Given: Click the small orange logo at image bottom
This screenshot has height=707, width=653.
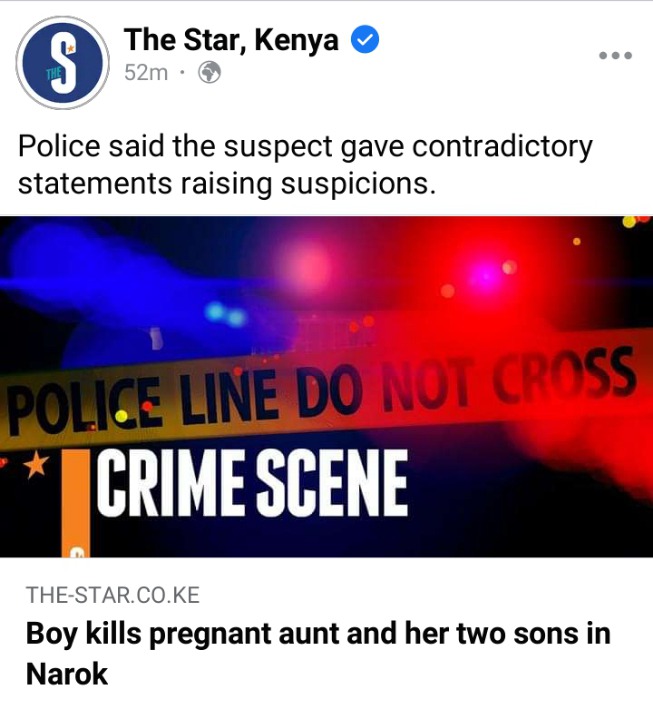Looking at the screenshot, I should [76, 552].
